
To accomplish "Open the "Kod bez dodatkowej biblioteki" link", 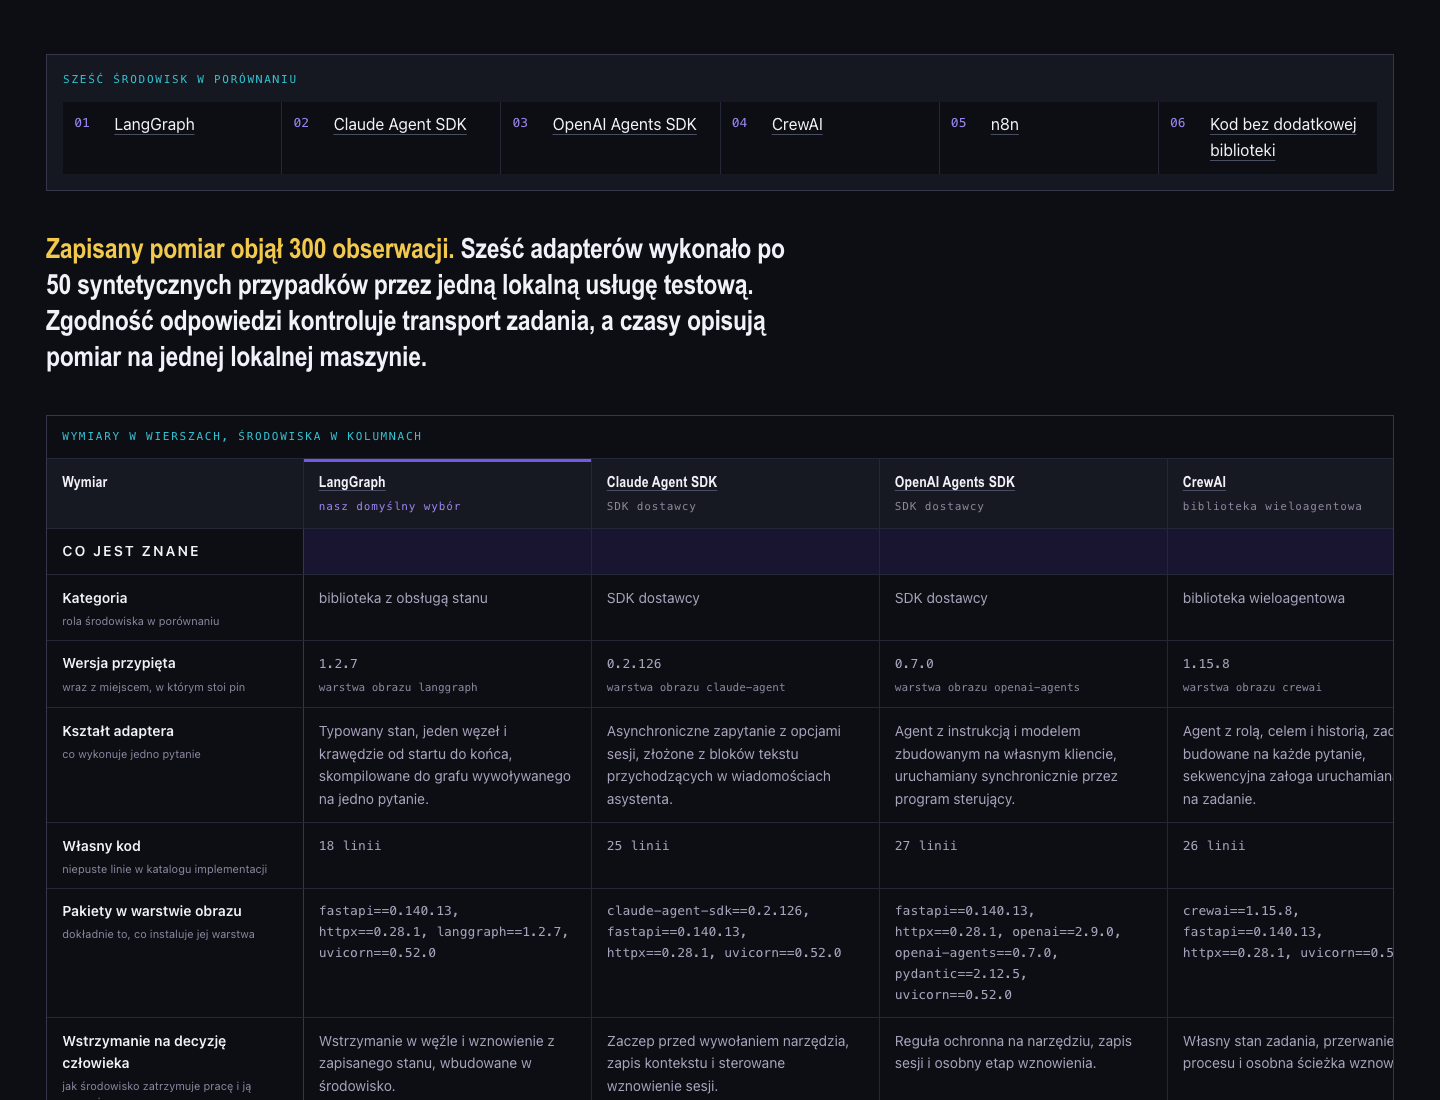I will 1283,137.
